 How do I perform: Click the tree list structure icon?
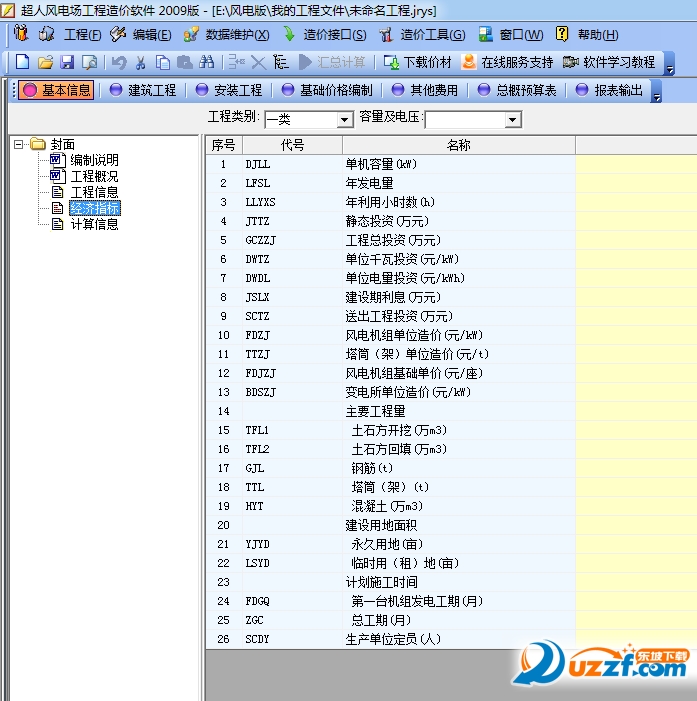point(281,62)
